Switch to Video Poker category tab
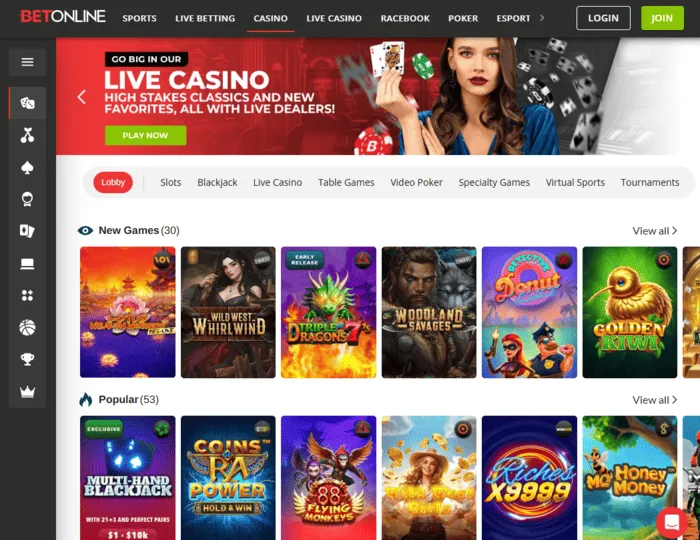Image resolution: width=700 pixels, height=540 pixels. pos(416,182)
